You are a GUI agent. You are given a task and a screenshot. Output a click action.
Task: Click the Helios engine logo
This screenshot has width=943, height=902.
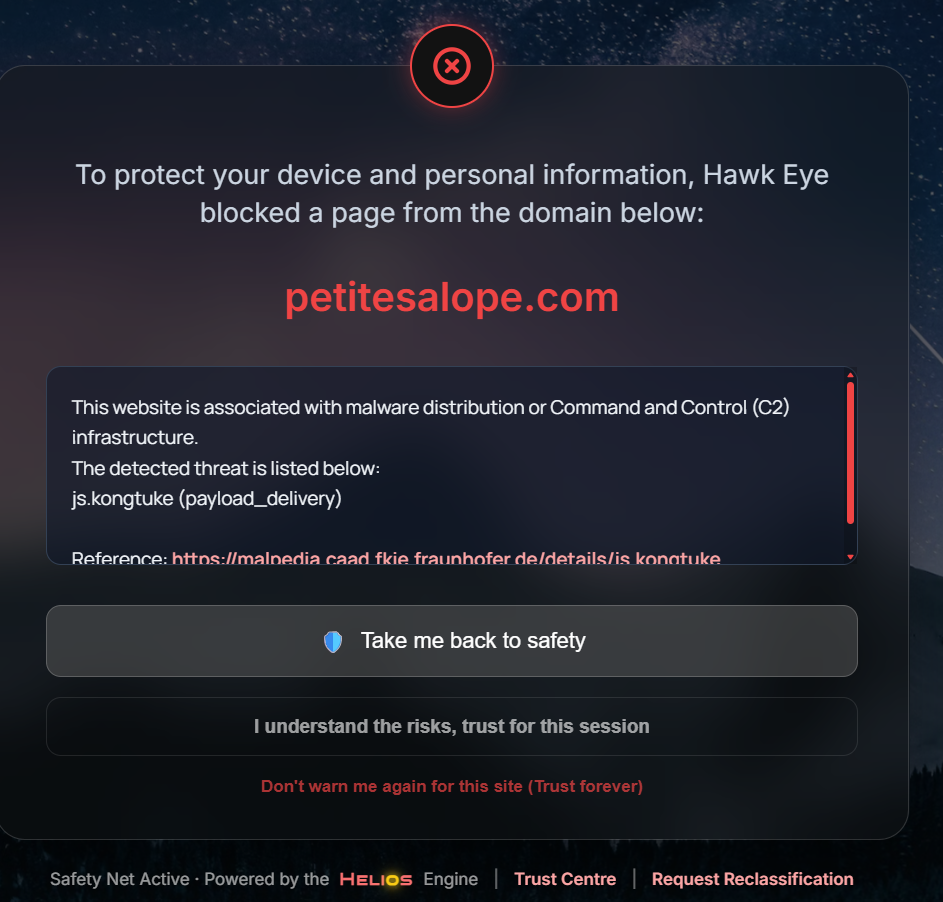tap(376, 880)
